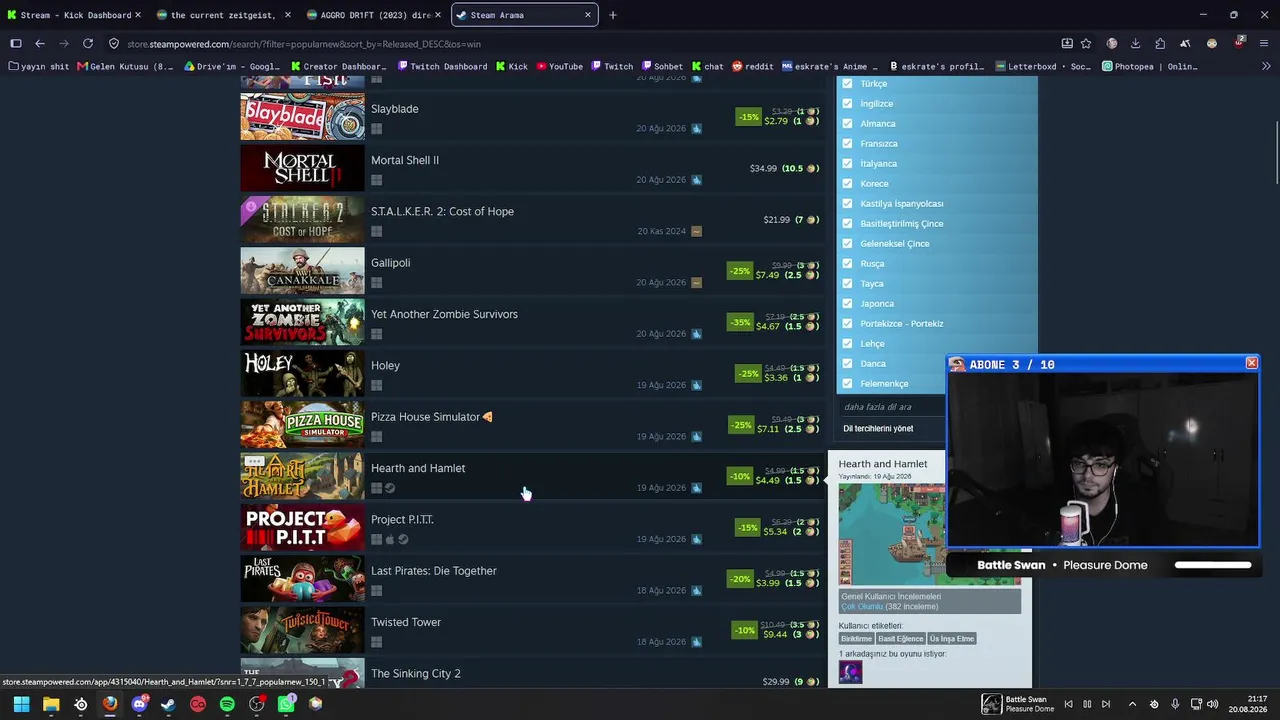Click the Windows platform icon under Mortal Shell II
The height and width of the screenshot is (720, 1280).
pos(377,180)
